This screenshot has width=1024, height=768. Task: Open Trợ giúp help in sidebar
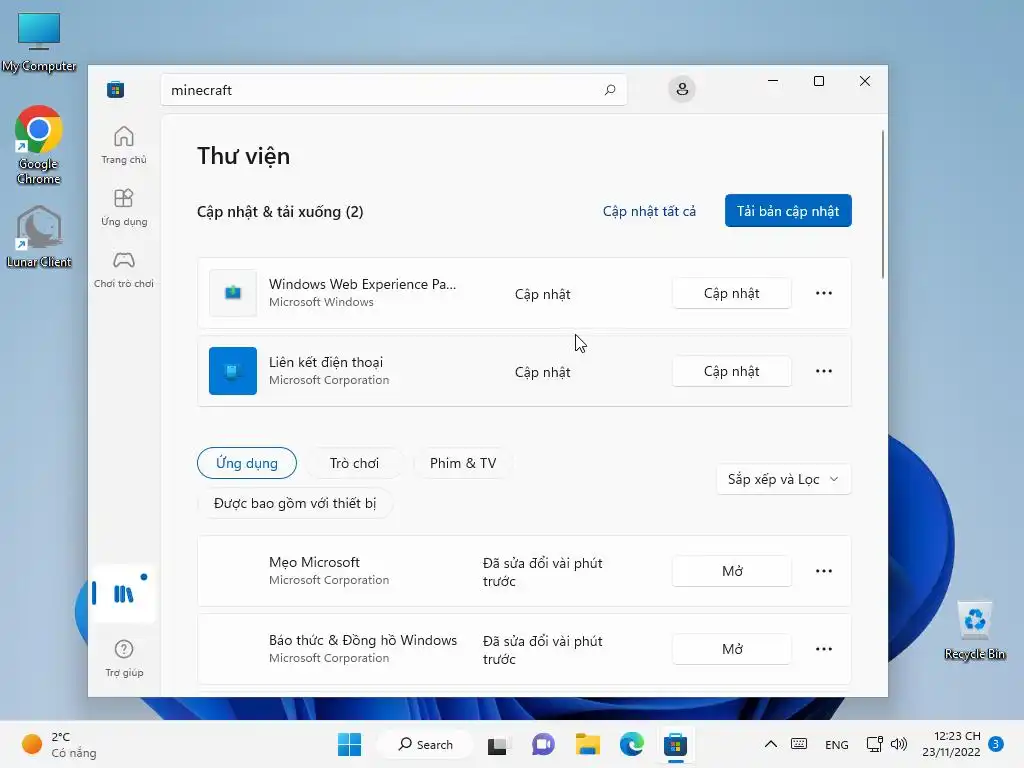[x=123, y=658]
